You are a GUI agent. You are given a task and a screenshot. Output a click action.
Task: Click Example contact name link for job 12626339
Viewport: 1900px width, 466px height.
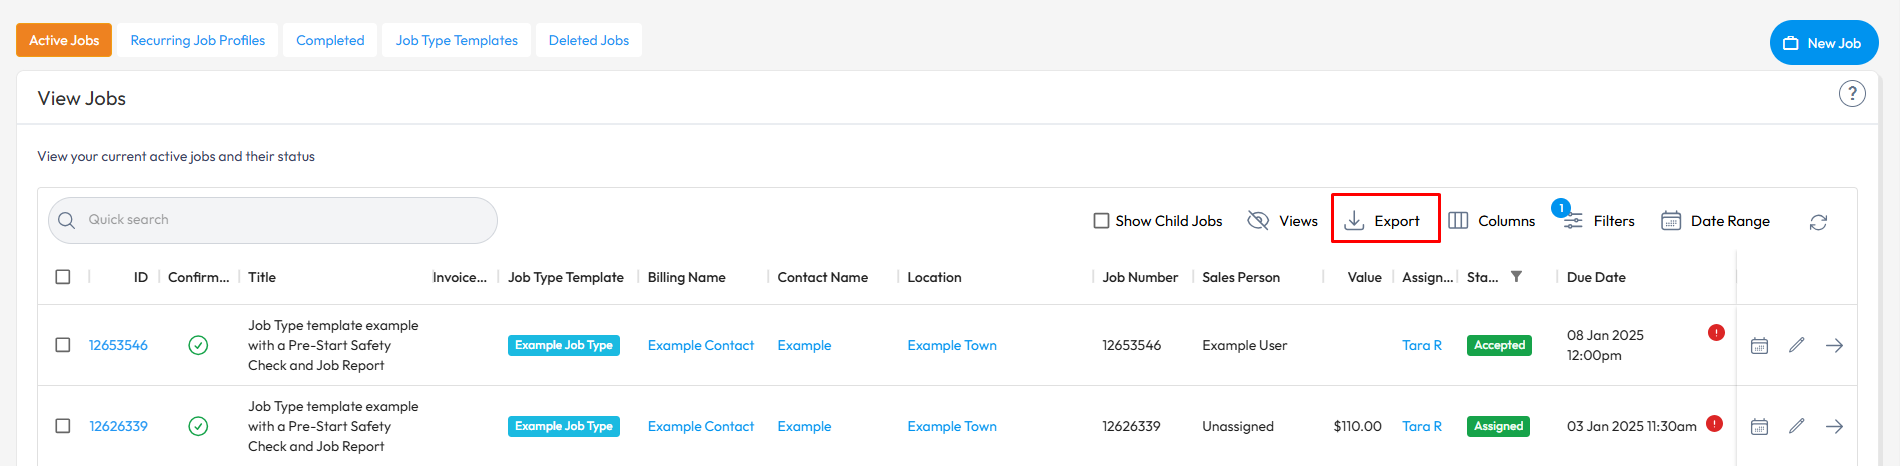point(804,426)
